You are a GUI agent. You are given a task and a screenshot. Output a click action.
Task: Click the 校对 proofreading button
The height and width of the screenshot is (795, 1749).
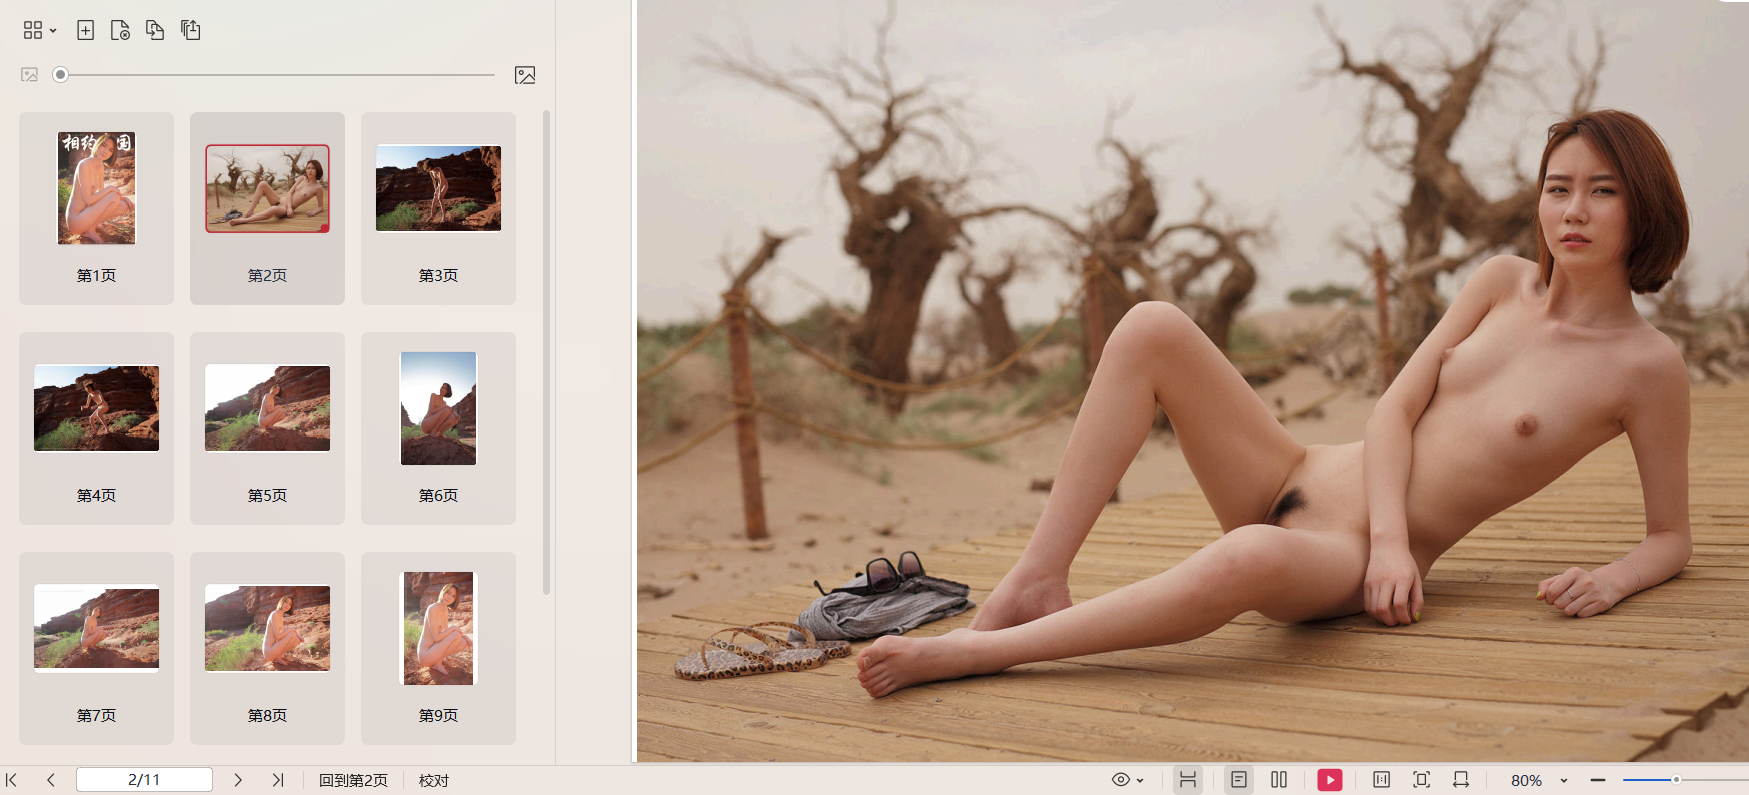click(434, 780)
